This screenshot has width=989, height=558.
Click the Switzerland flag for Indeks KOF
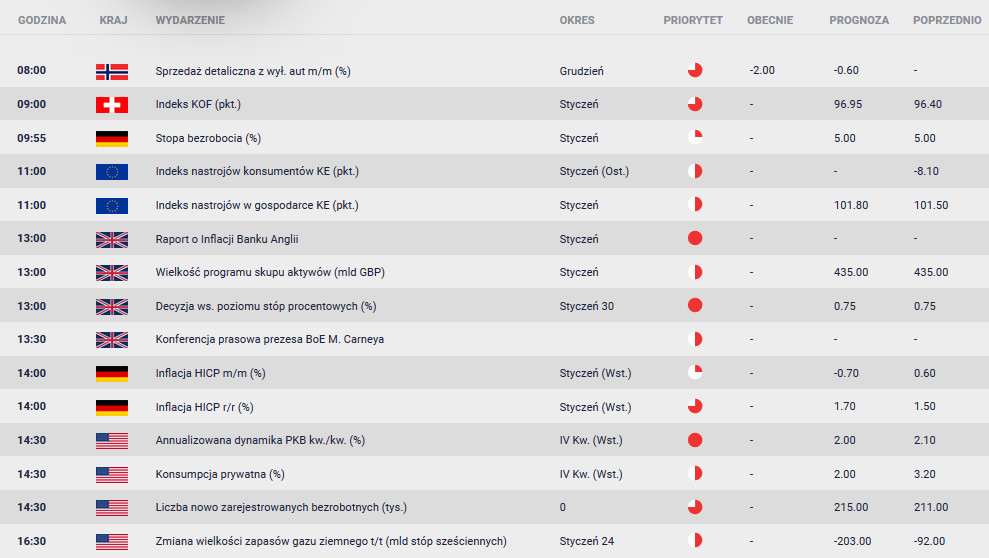pos(112,105)
